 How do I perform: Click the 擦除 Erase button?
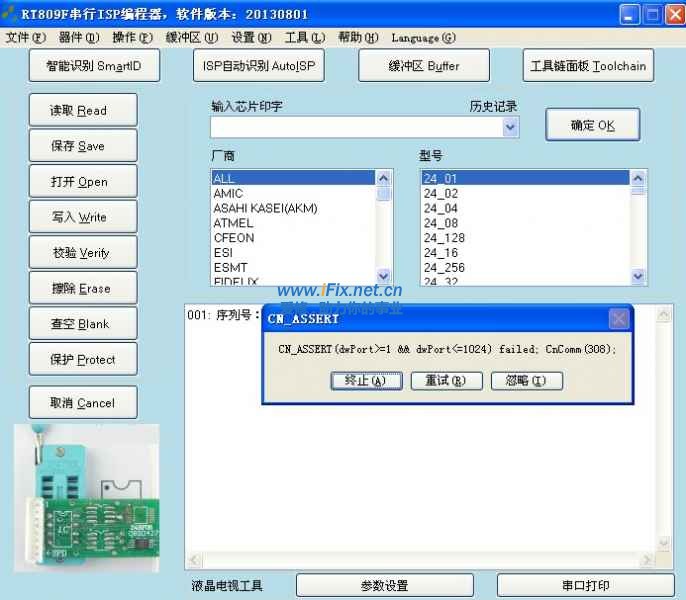point(83,288)
